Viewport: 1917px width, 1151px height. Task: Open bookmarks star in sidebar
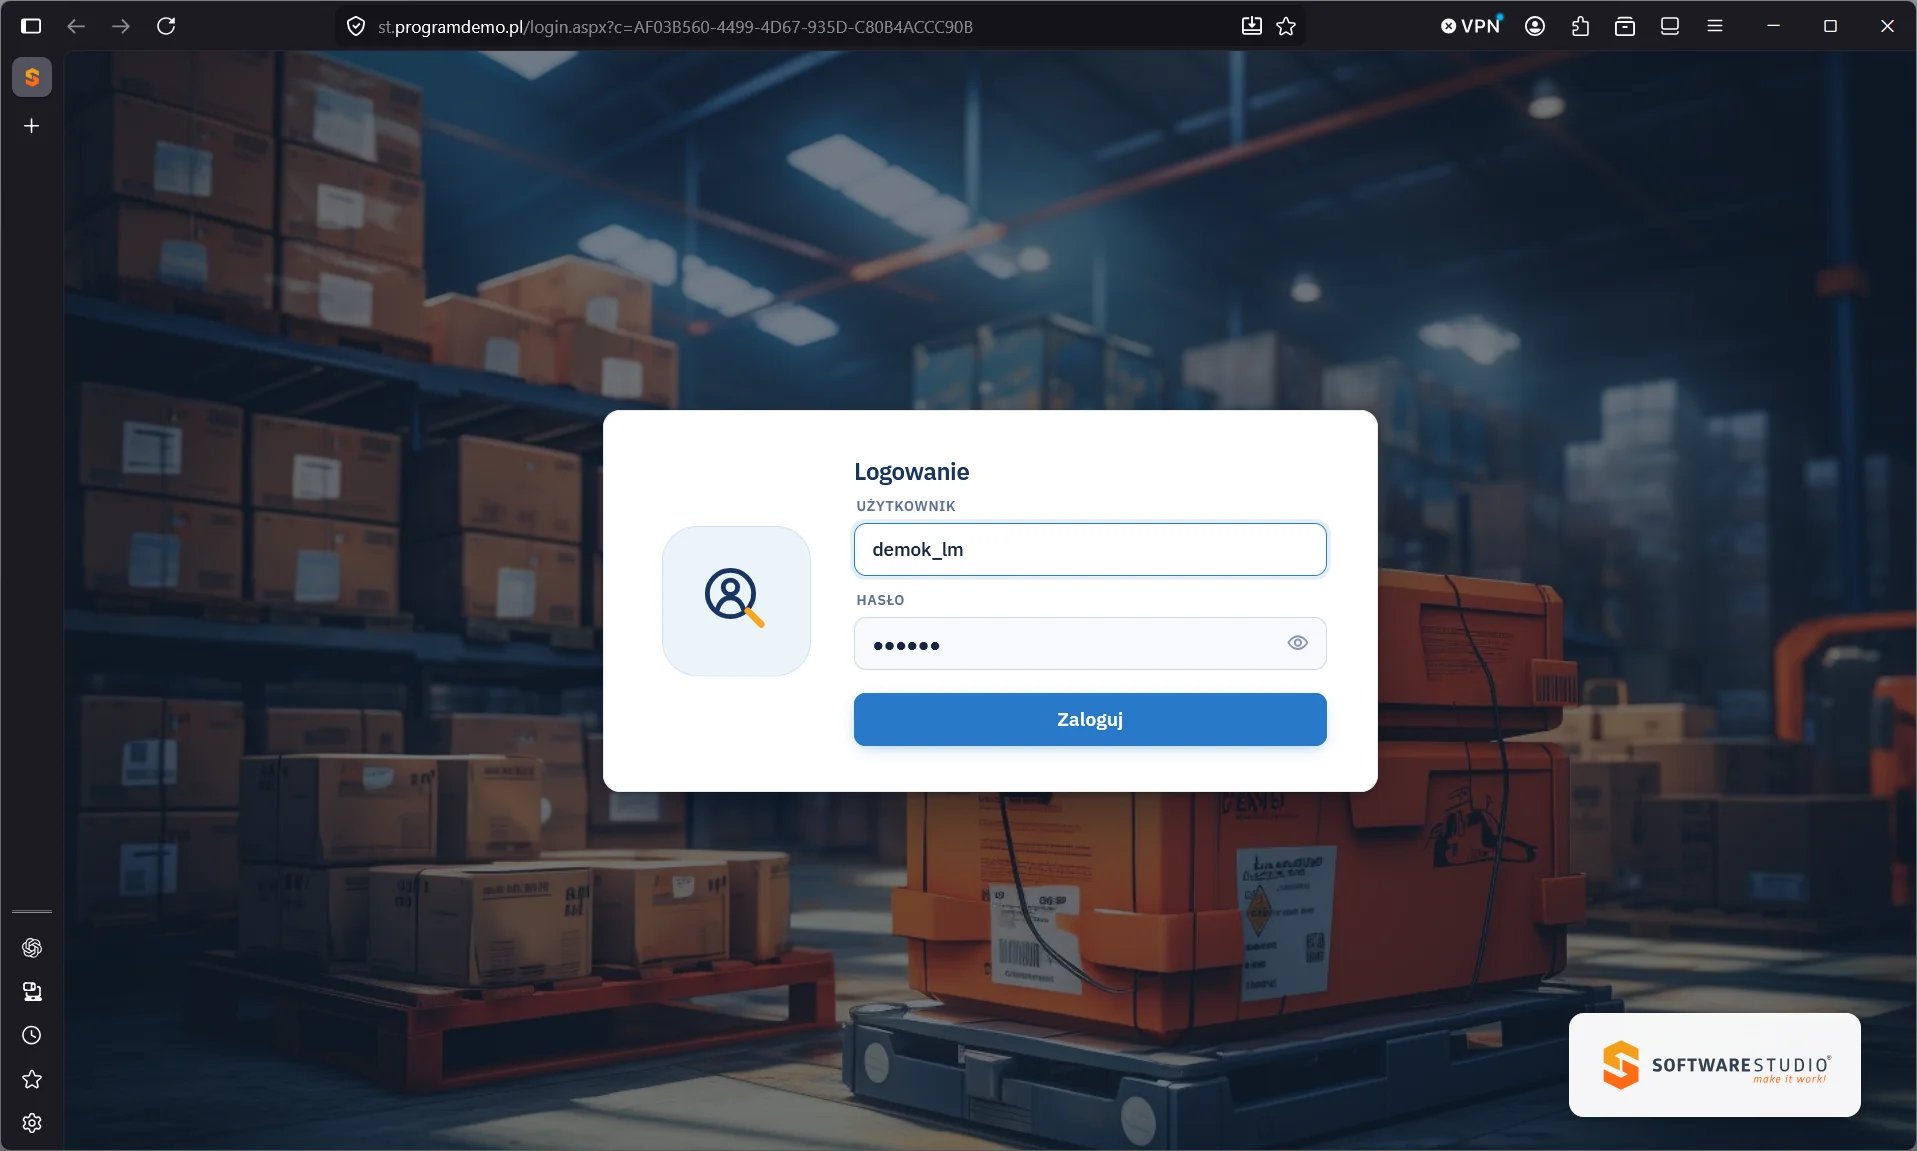point(32,1079)
